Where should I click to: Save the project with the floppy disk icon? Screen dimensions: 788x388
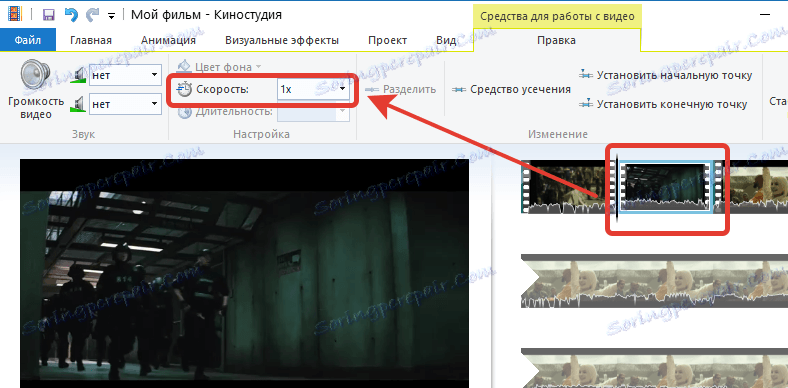coord(49,15)
